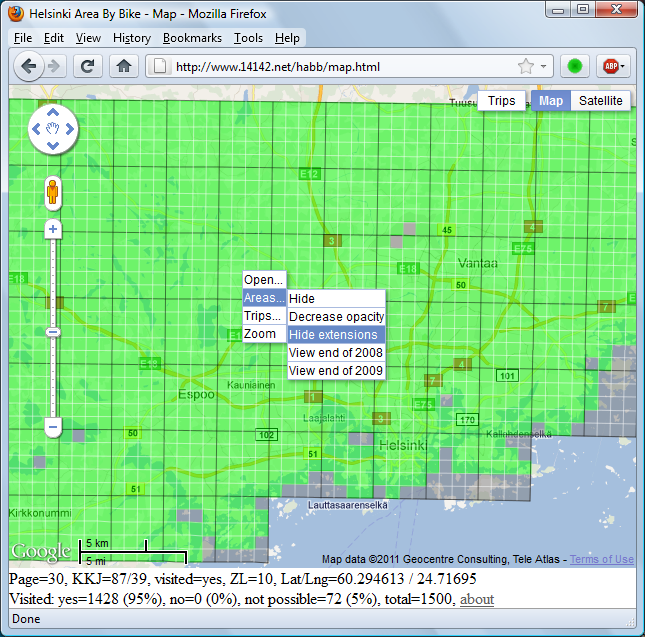Open the Adblock Plus dropdown arrow

(624, 67)
